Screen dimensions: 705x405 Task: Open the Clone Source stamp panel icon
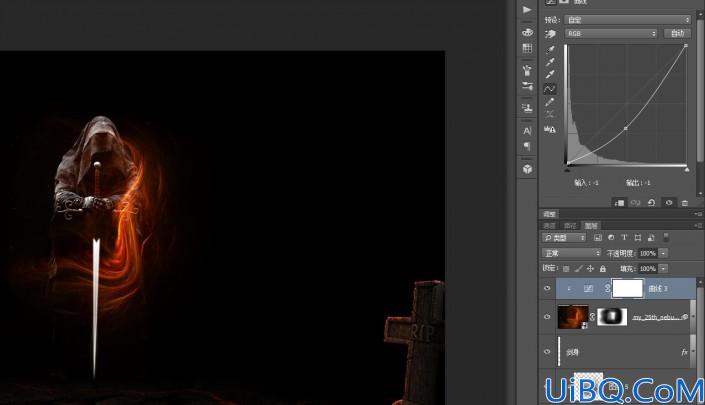pyautogui.click(x=527, y=108)
